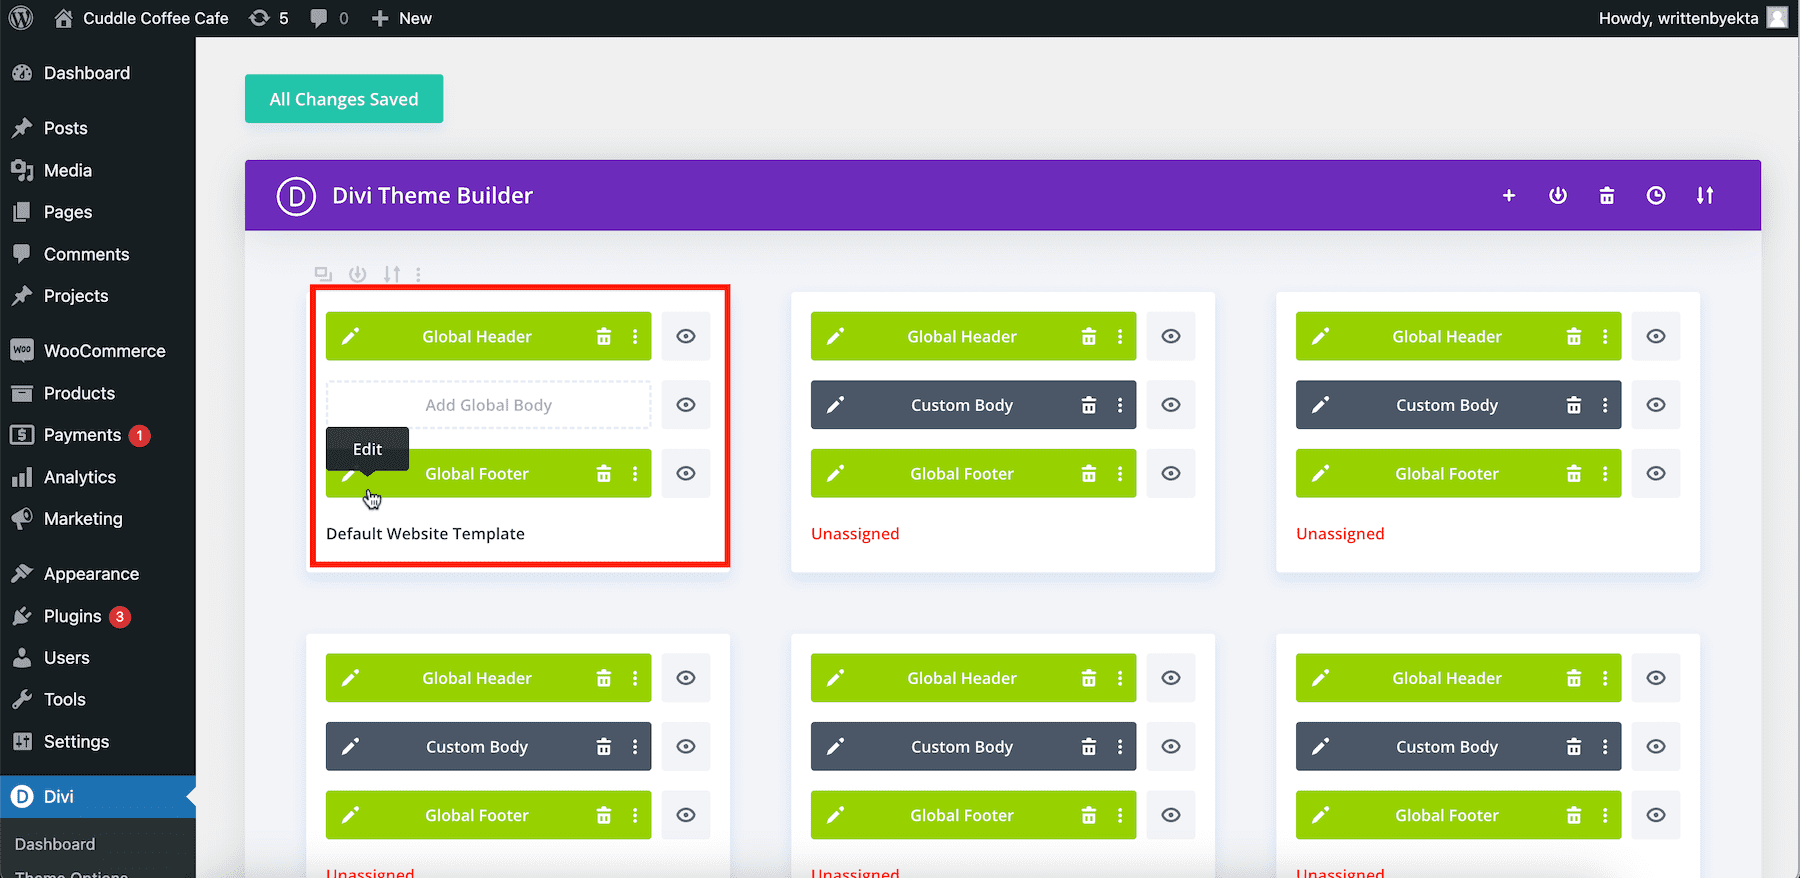Click the New button in the admin bar
The width and height of the screenshot is (1800, 878).
[402, 18]
